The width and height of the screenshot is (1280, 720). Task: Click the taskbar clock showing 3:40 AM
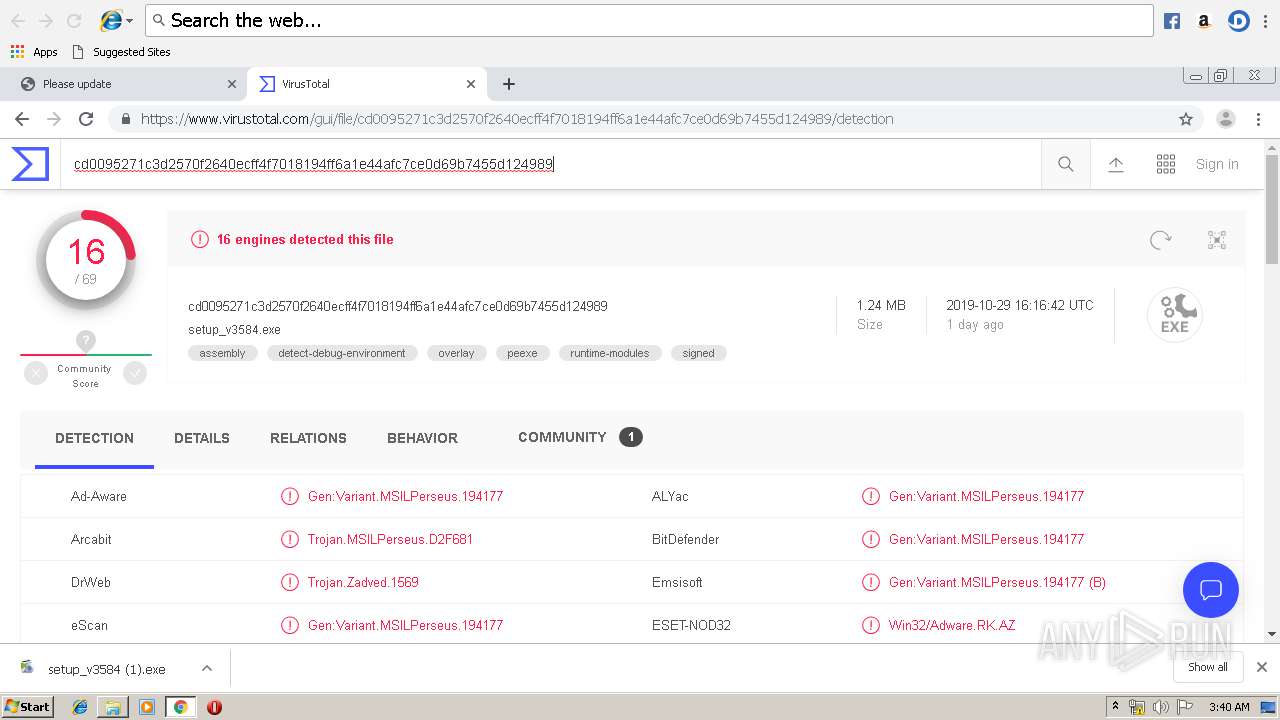click(1229, 707)
